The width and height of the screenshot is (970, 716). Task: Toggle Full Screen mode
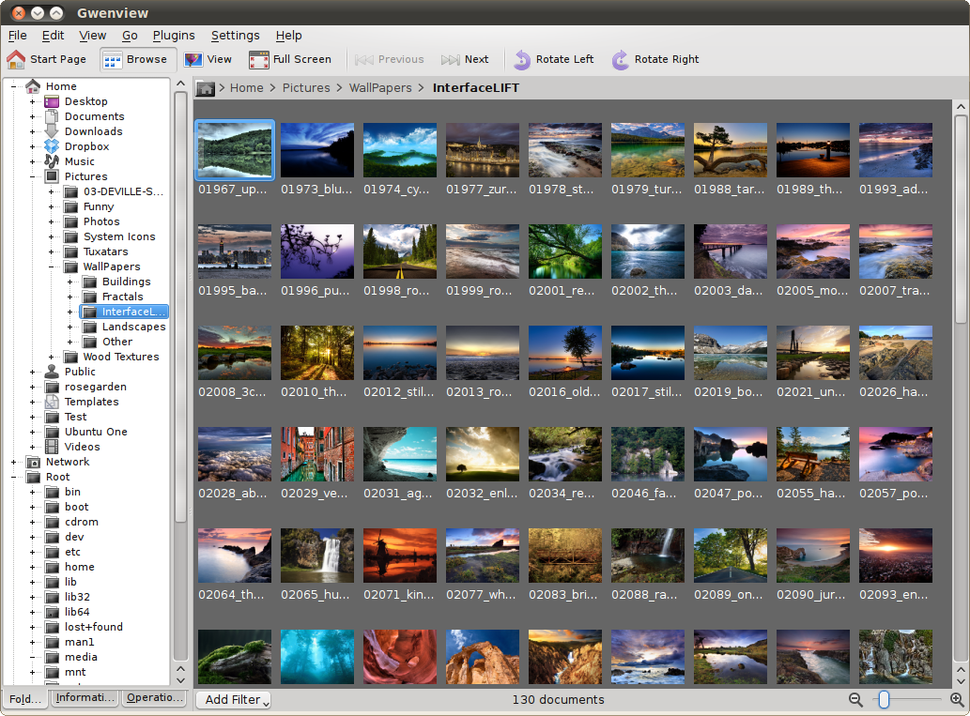290,59
